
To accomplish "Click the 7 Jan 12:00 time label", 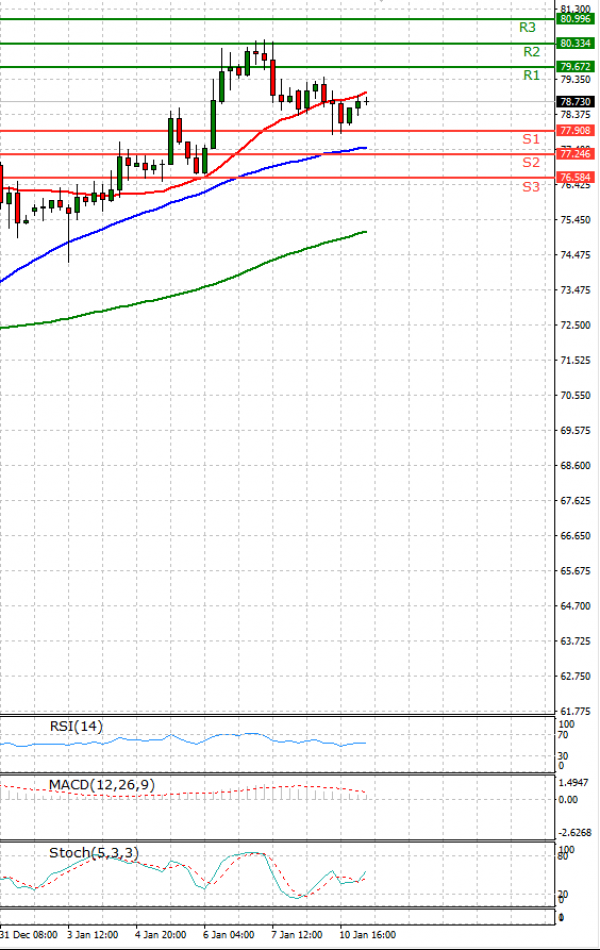I will (296, 935).
